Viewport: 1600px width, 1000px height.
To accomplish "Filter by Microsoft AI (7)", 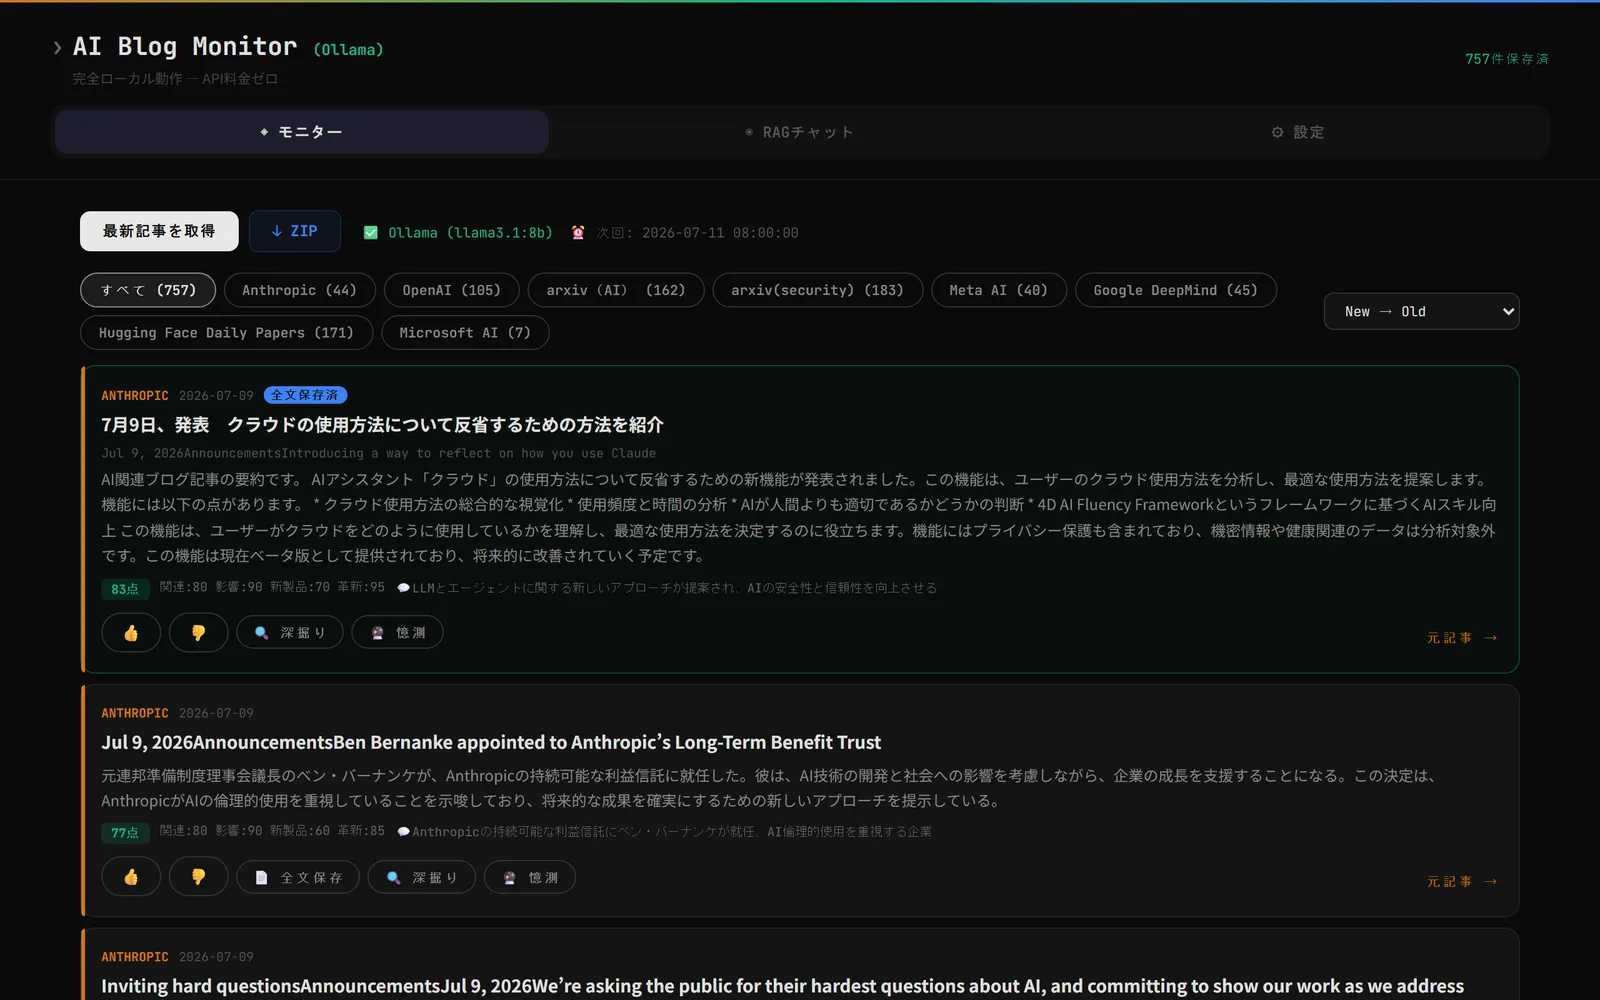I will pyautogui.click(x=465, y=333).
